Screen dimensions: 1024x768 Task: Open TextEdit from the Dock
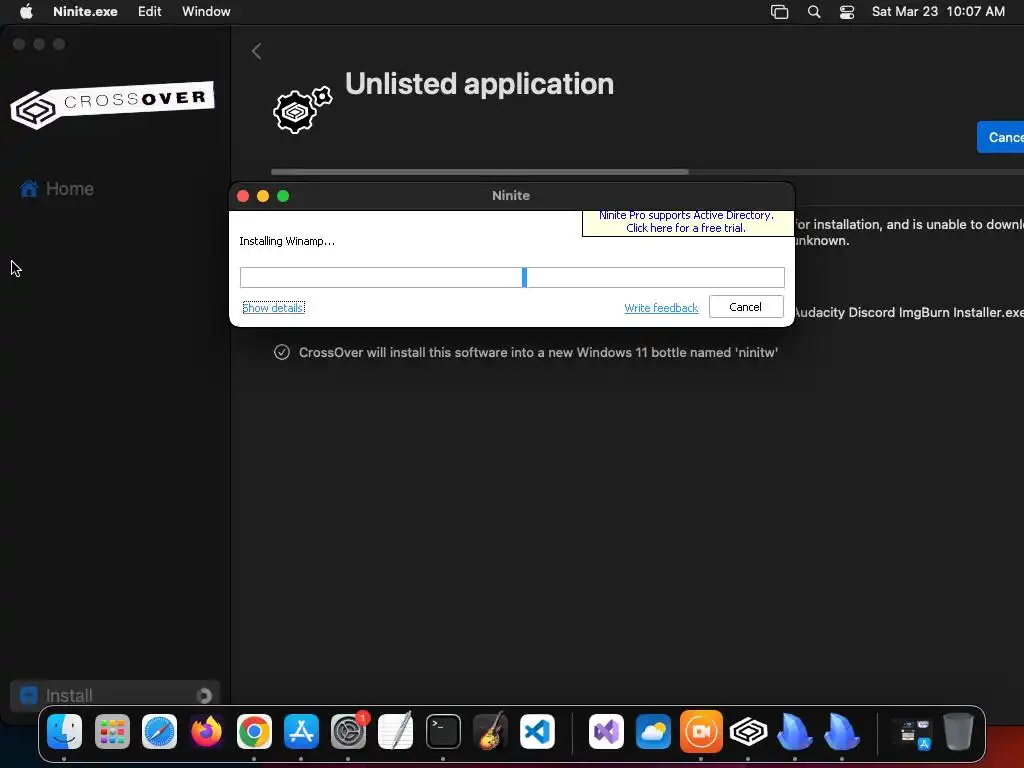click(x=396, y=731)
